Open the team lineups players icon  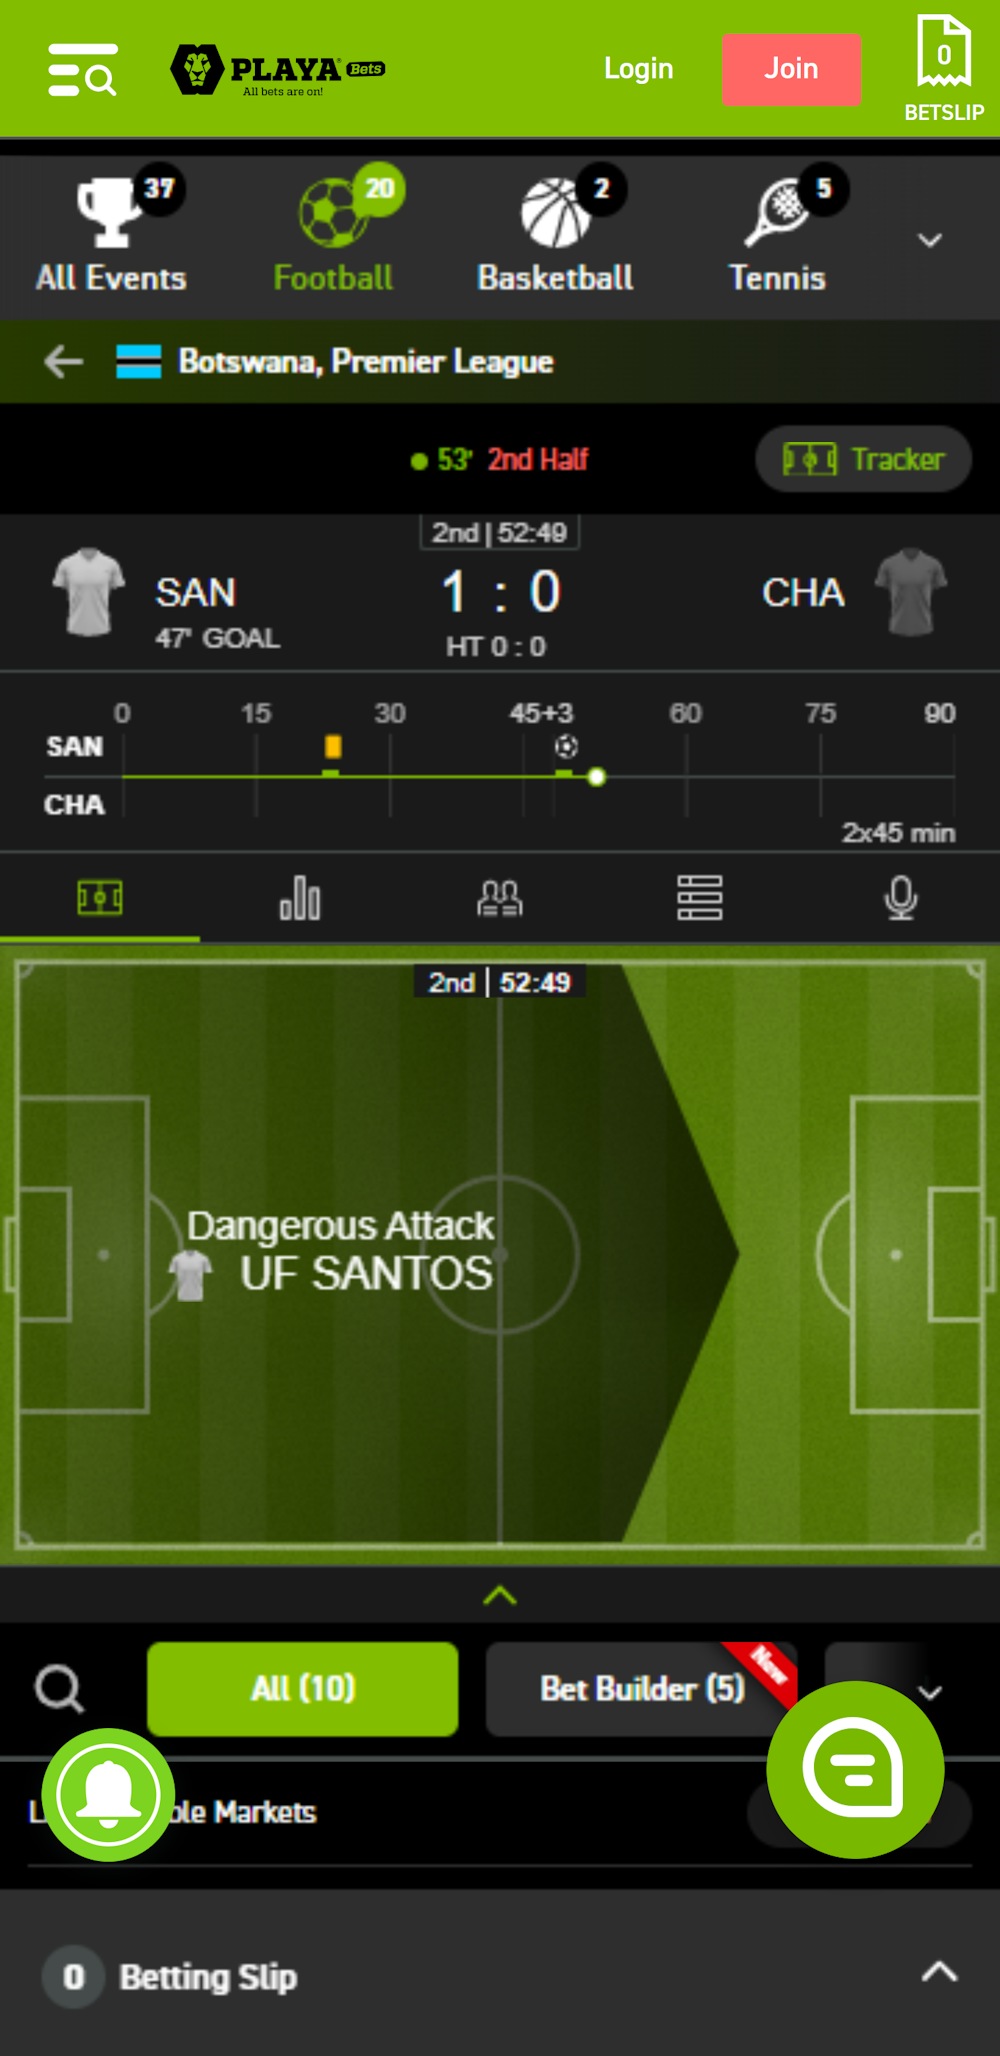[499, 898]
